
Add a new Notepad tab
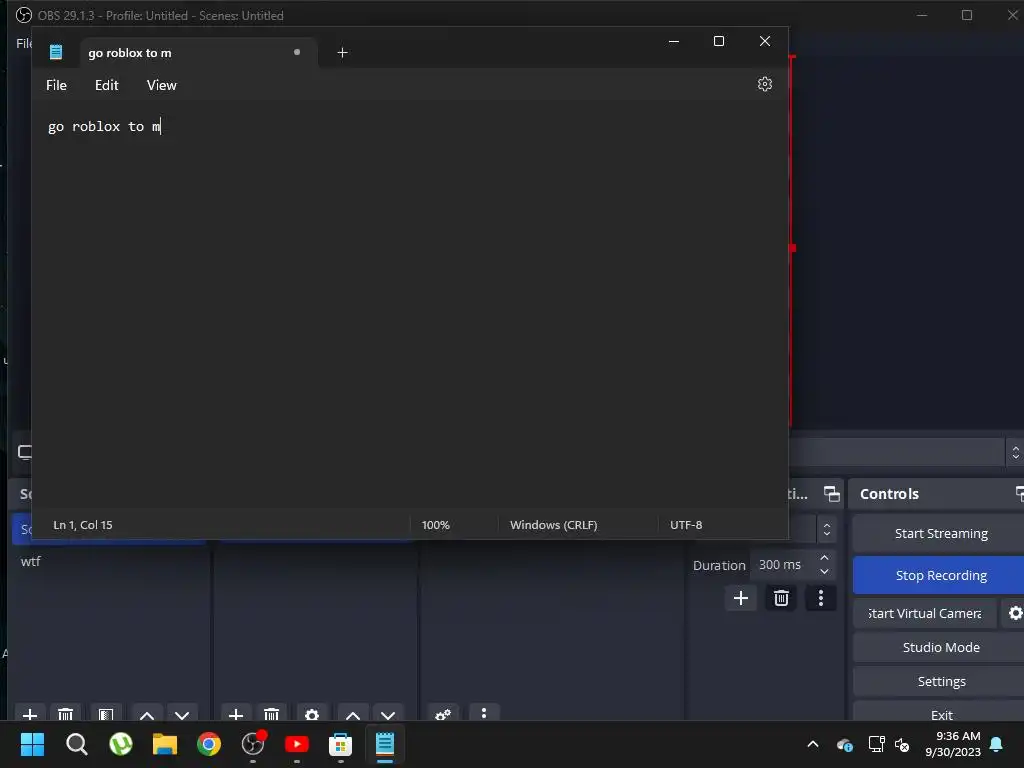pyautogui.click(x=342, y=52)
